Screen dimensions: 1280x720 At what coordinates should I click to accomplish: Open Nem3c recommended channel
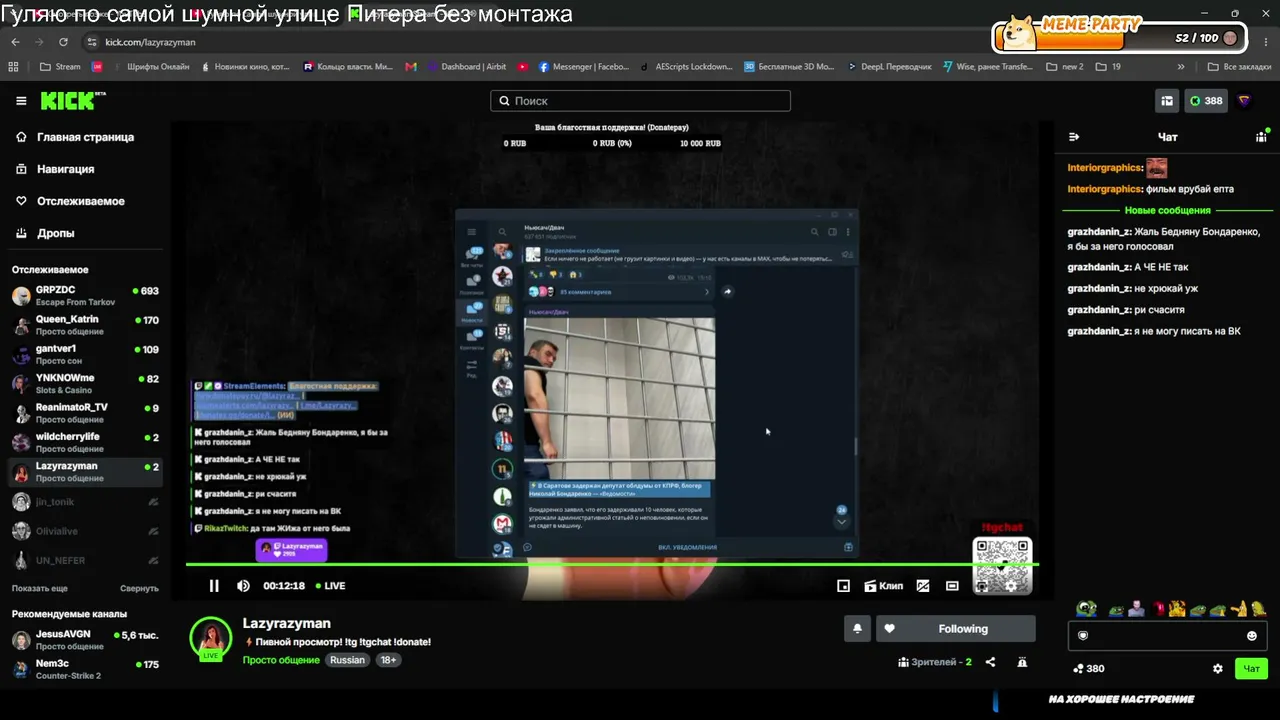[x=85, y=669]
